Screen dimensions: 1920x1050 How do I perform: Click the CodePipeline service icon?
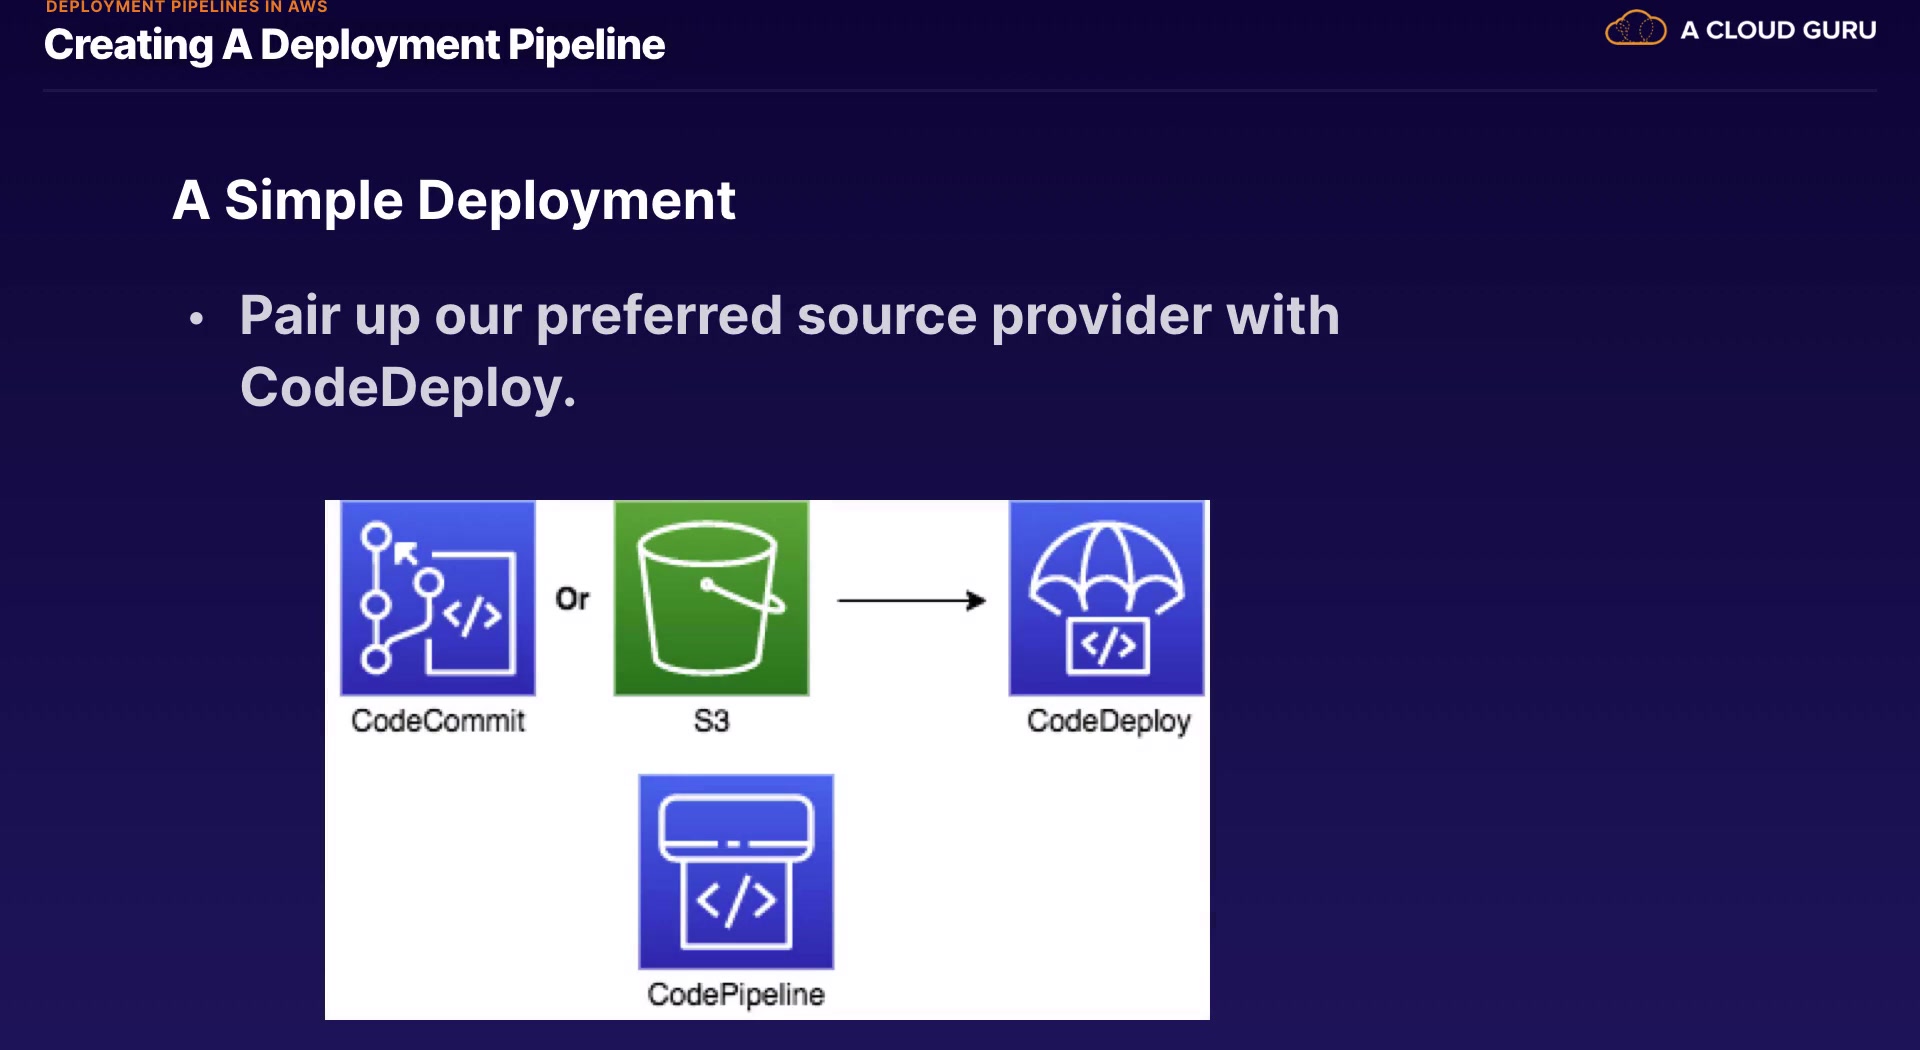(x=736, y=871)
